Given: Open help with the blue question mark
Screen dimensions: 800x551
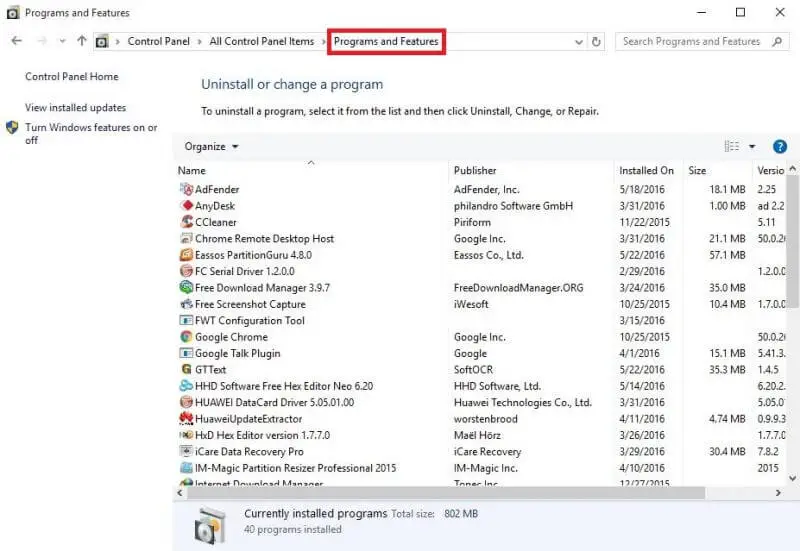Looking at the screenshot, I should [x=780, y=147].
